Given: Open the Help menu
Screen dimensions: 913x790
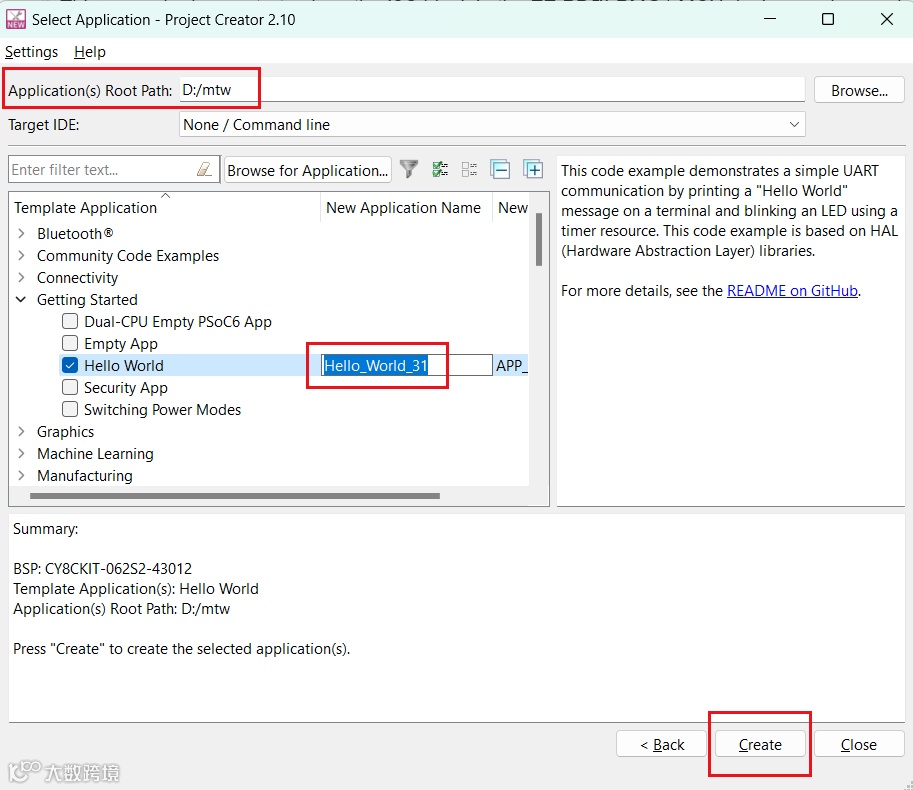Looking at the screenshot, I should click(90, 52).
